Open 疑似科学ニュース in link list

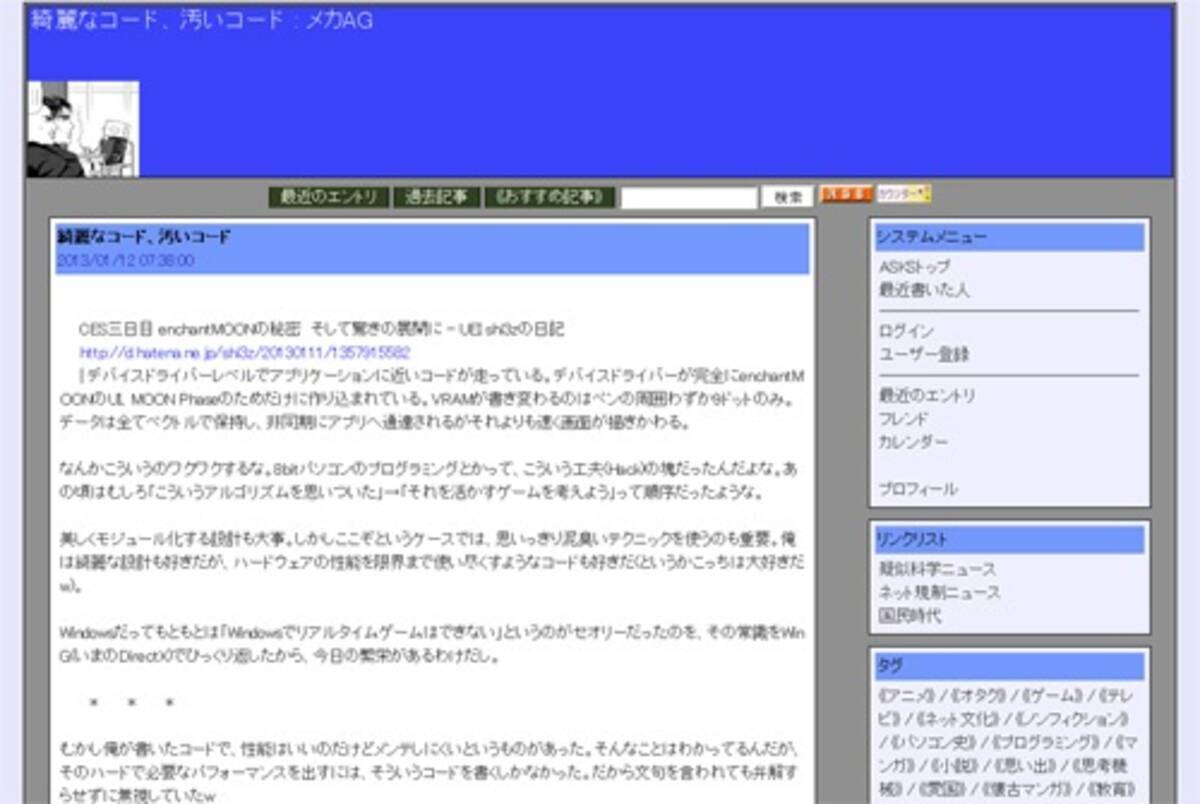(x=937, y=569)
